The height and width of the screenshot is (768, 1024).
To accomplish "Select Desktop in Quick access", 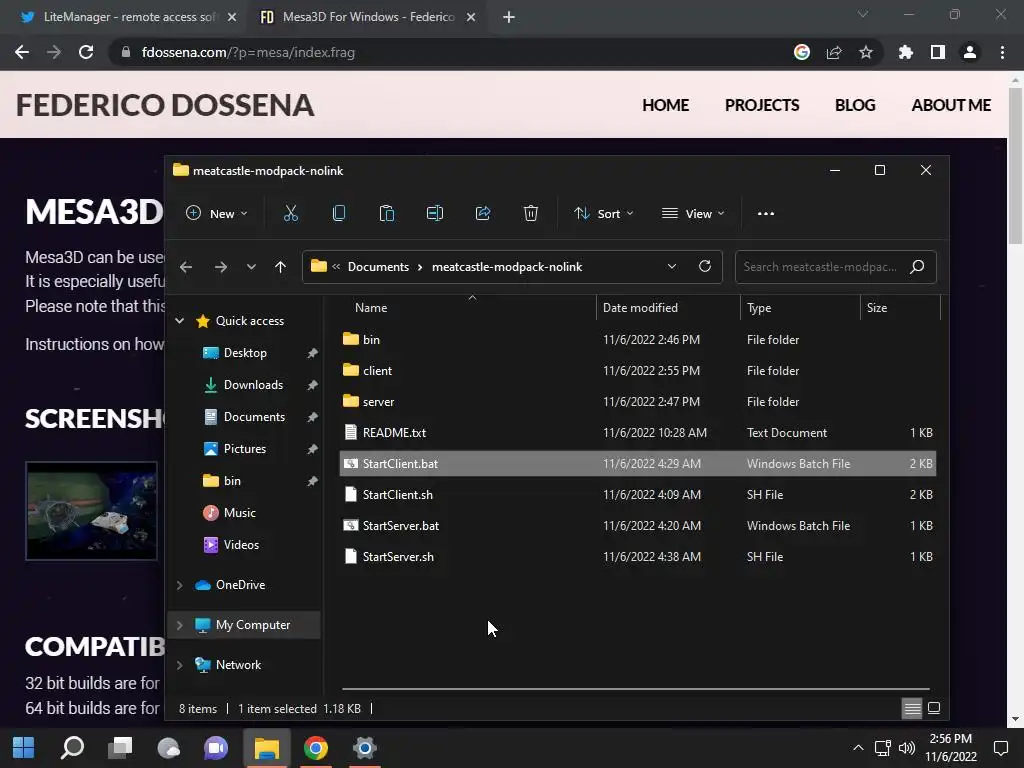I will tap(245, 353).
